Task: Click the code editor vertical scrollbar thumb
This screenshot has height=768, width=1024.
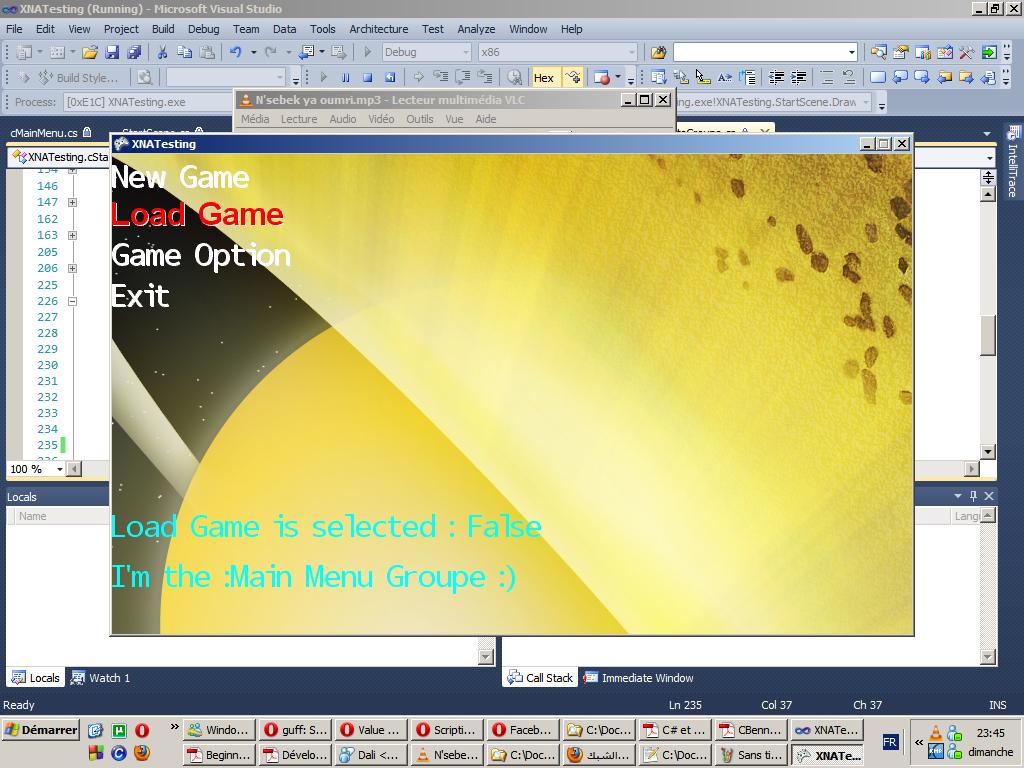Action: pos(988,335)
